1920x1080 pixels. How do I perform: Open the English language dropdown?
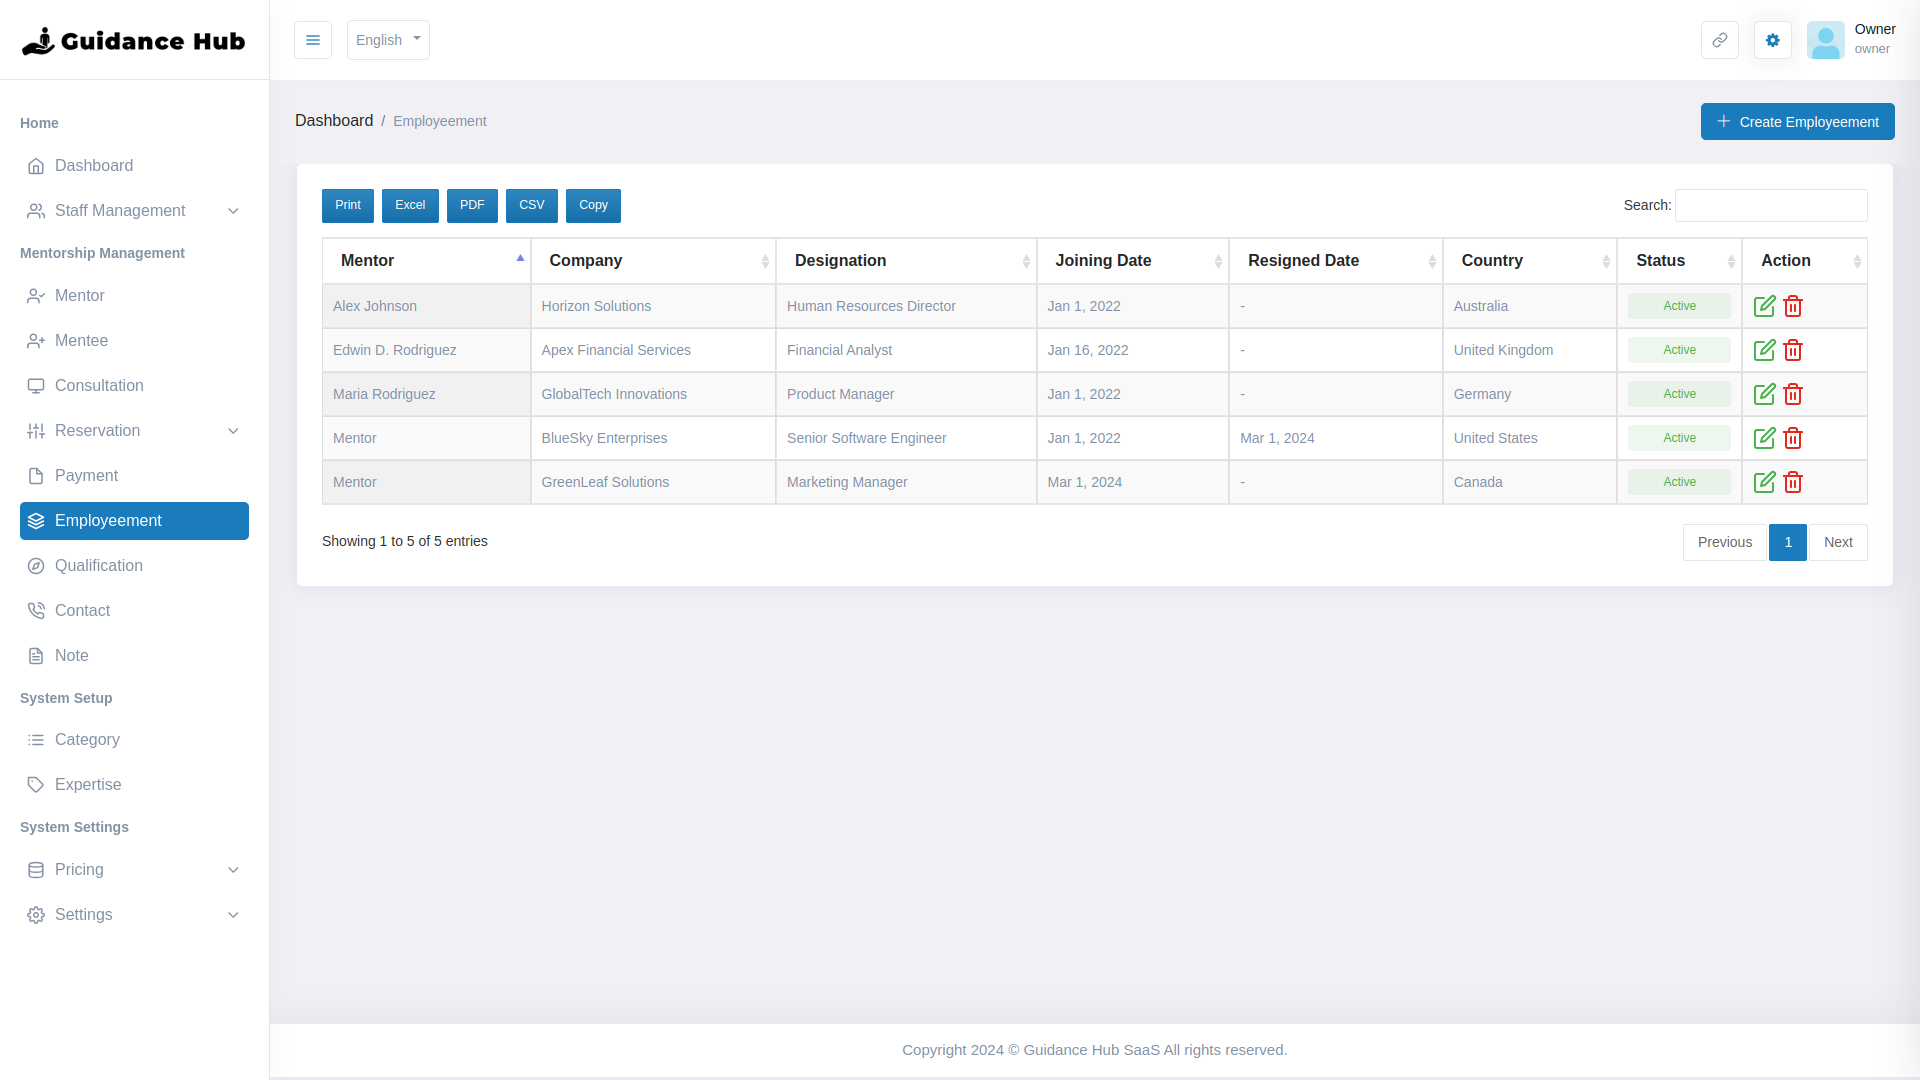coord(388,40)
